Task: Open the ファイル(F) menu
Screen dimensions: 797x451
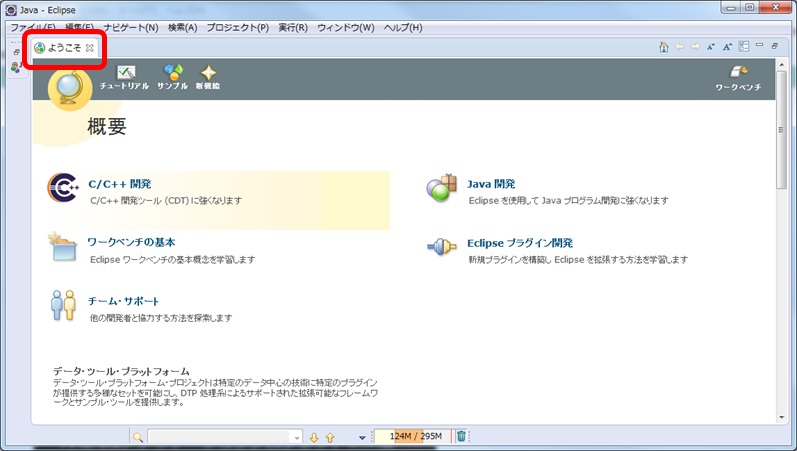Action: [x=33, y=27]
